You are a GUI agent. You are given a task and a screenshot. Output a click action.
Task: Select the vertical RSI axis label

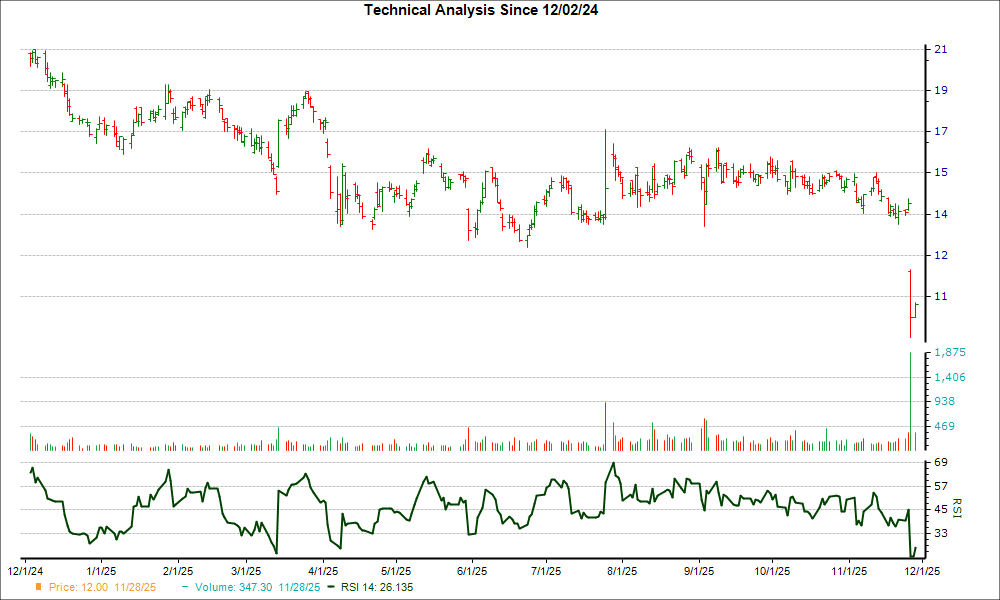point(955,508)
